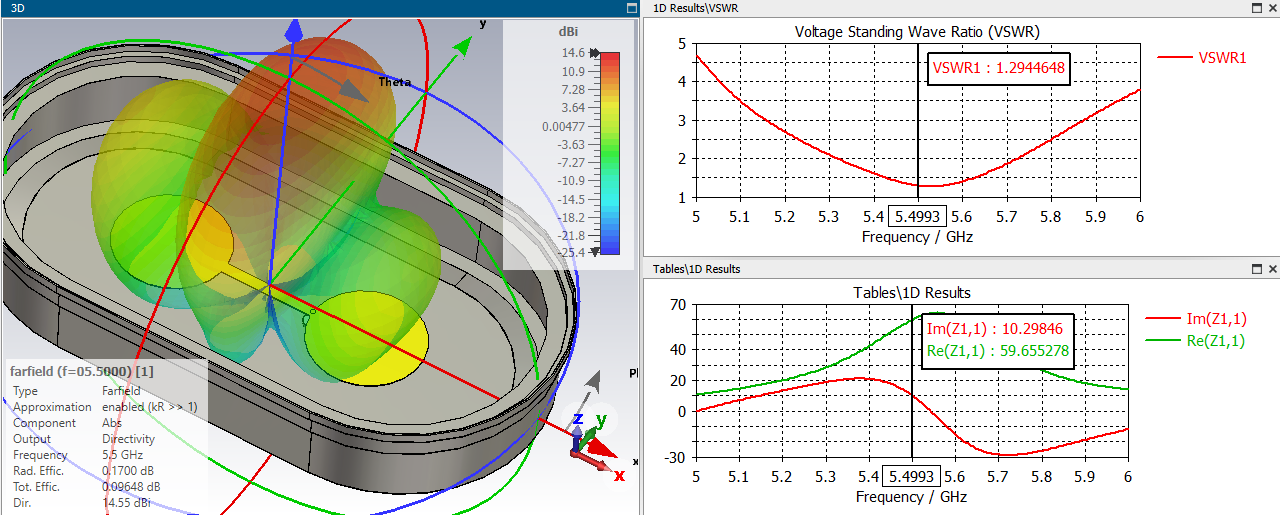Viewport: 1280px width, 515px height.
Task: Close the Tables\1D Results window
Action: click(1272, 269)
